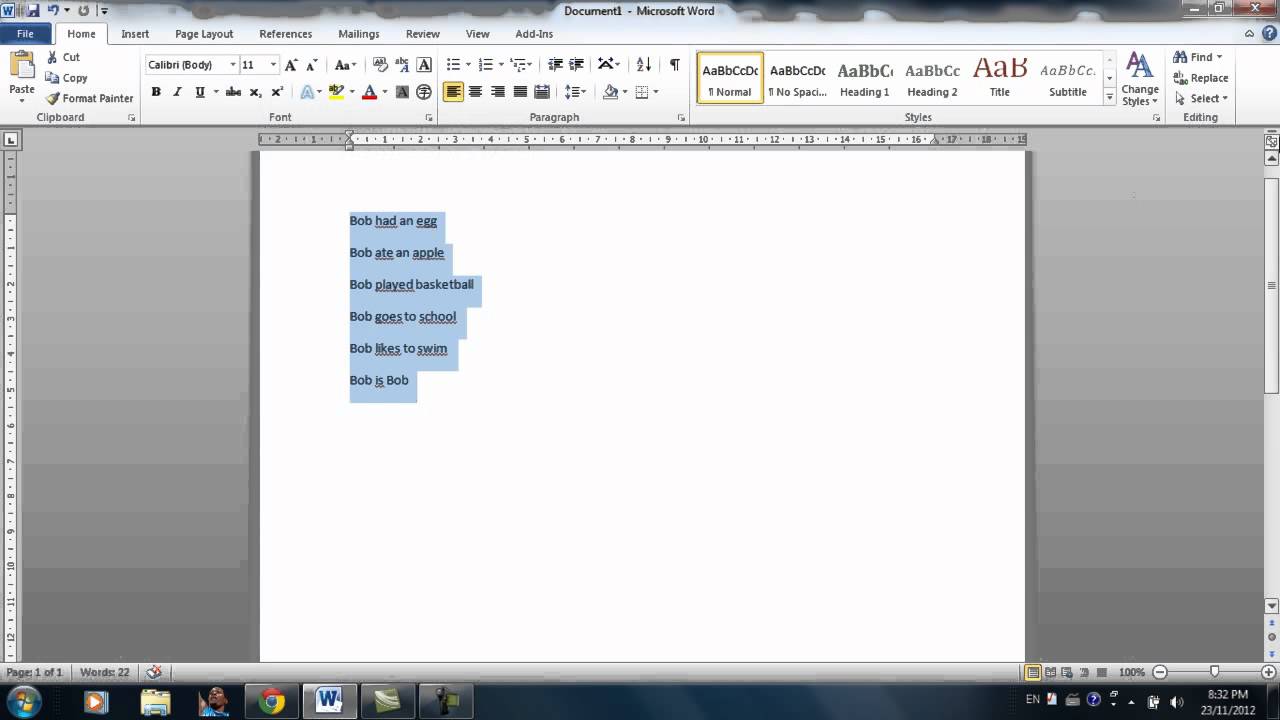Image resolution: width=1280 pixels, height=720 pixels.
Task: Toggle Bold formatting
Action: [156, 92]
